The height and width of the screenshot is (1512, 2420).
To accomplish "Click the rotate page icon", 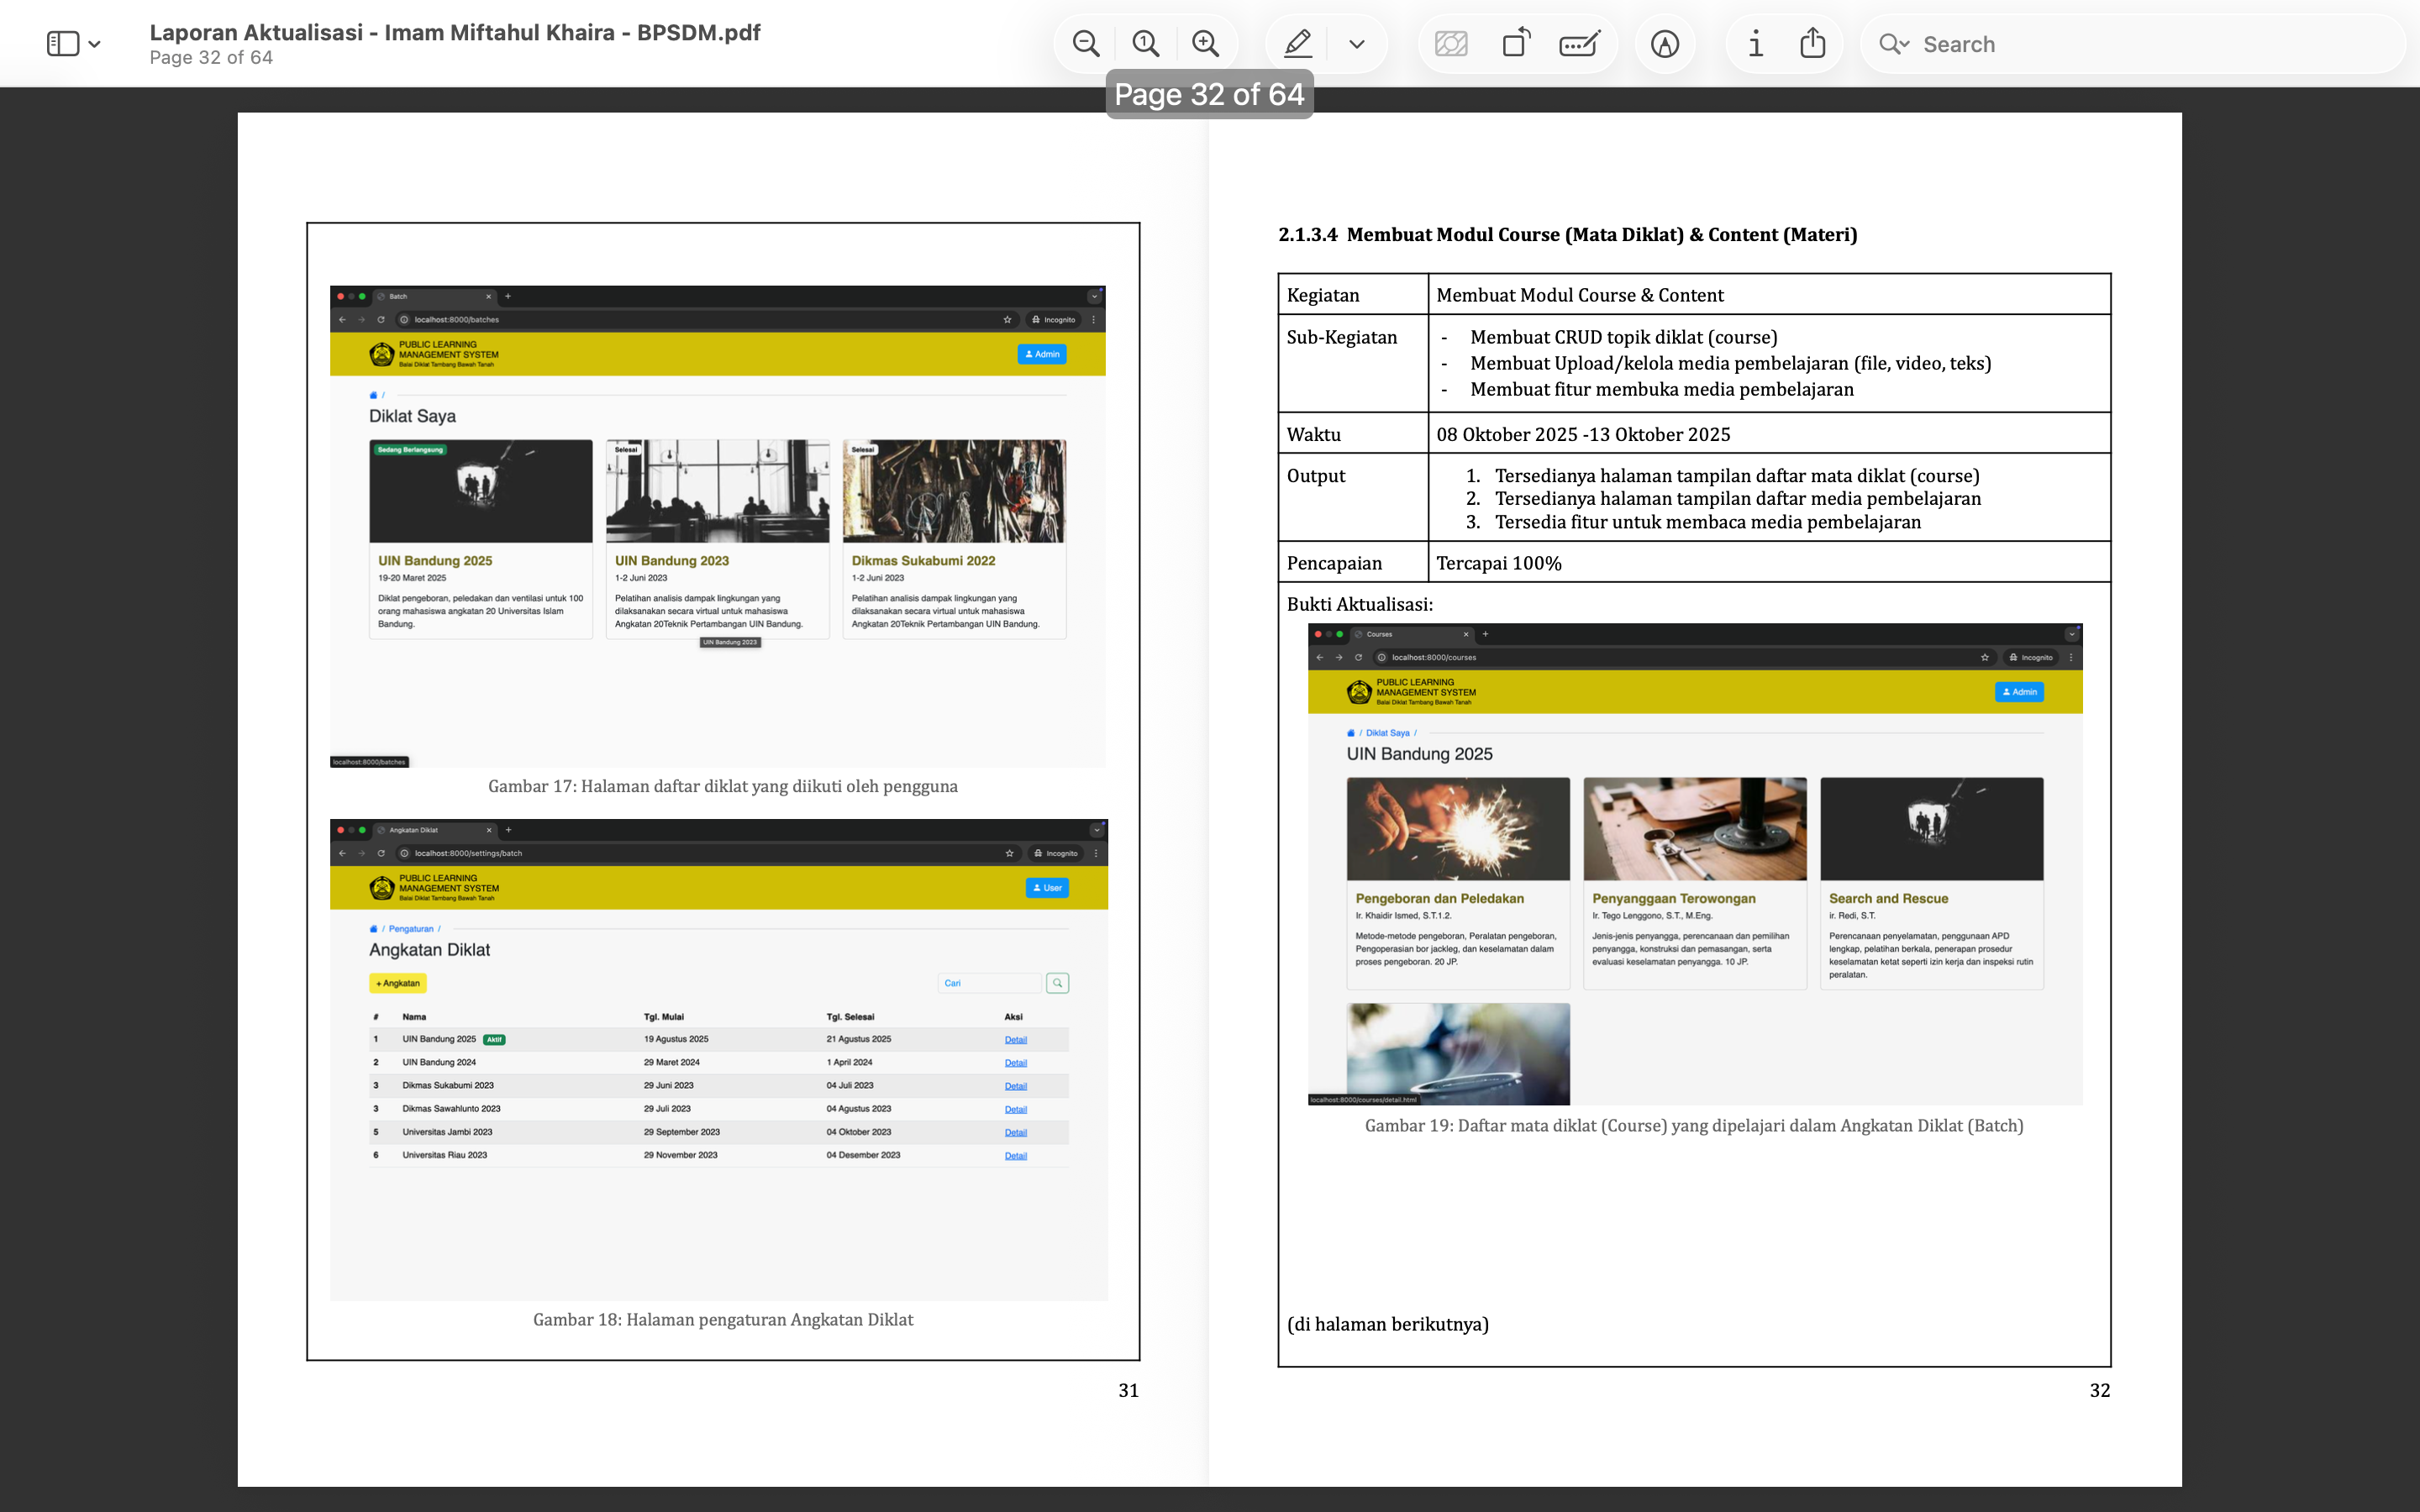I will (x=1515, y=44).
